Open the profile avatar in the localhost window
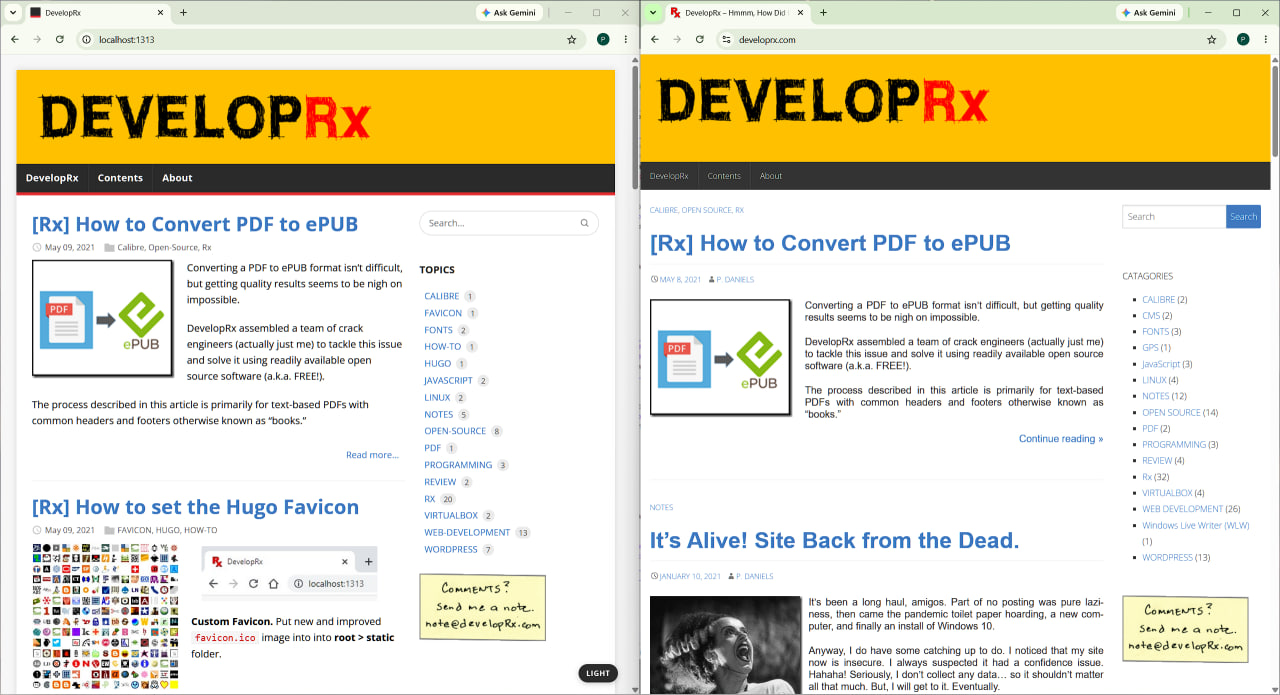 tap(603, 39)
